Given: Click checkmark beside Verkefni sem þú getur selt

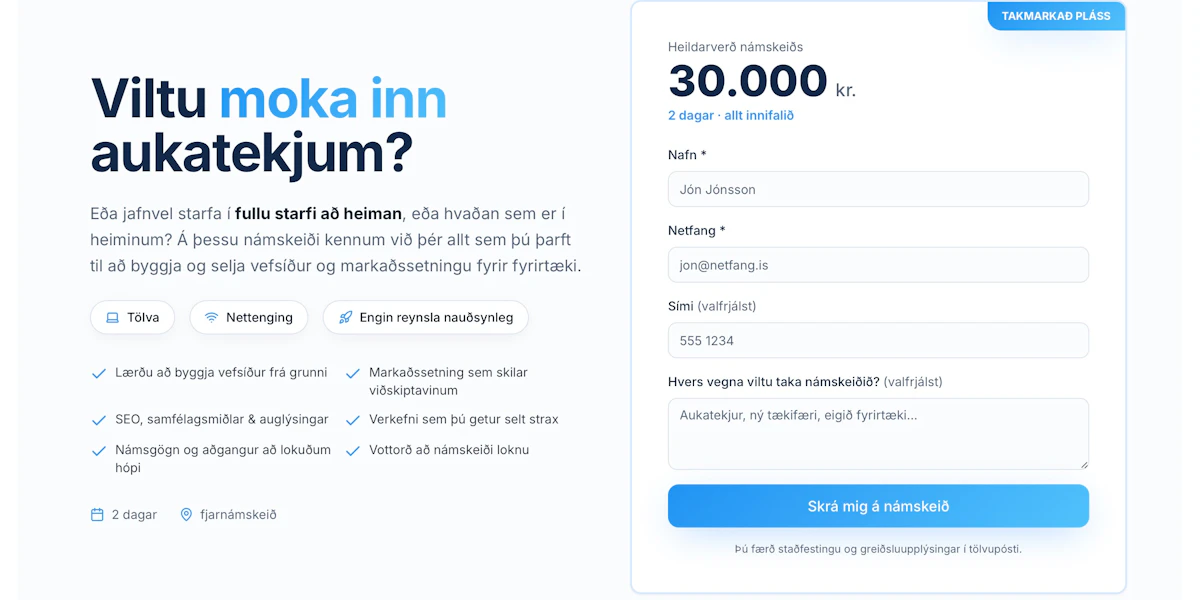Looking at the screenshot, I should click(x=353, y=420).
